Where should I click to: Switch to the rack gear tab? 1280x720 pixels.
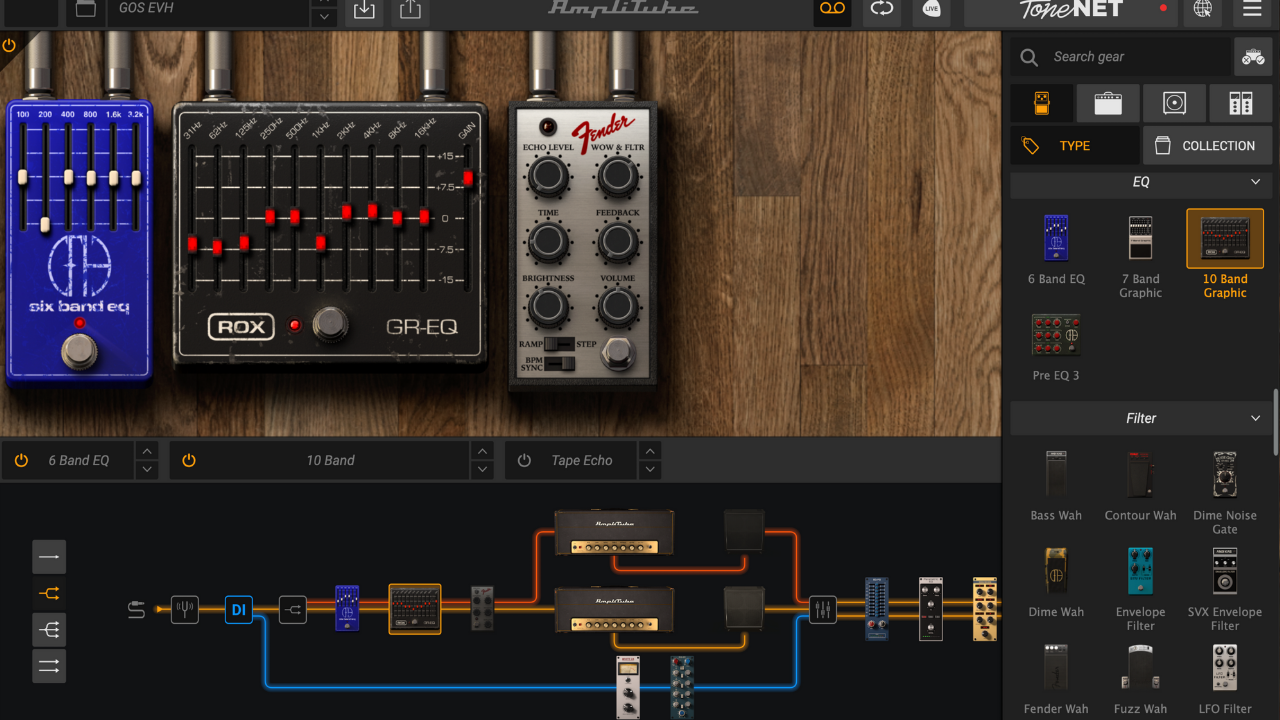point(1241,103)
